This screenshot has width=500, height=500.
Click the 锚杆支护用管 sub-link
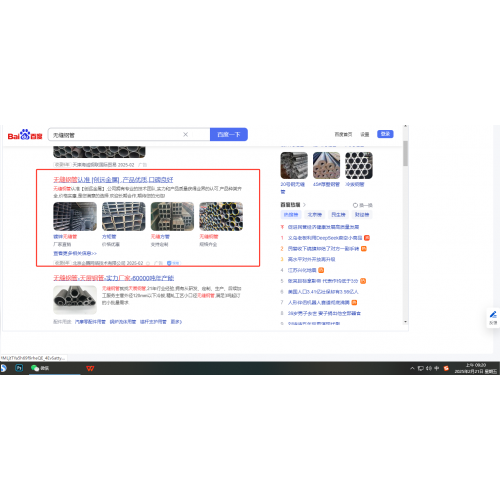click(153, 322)
